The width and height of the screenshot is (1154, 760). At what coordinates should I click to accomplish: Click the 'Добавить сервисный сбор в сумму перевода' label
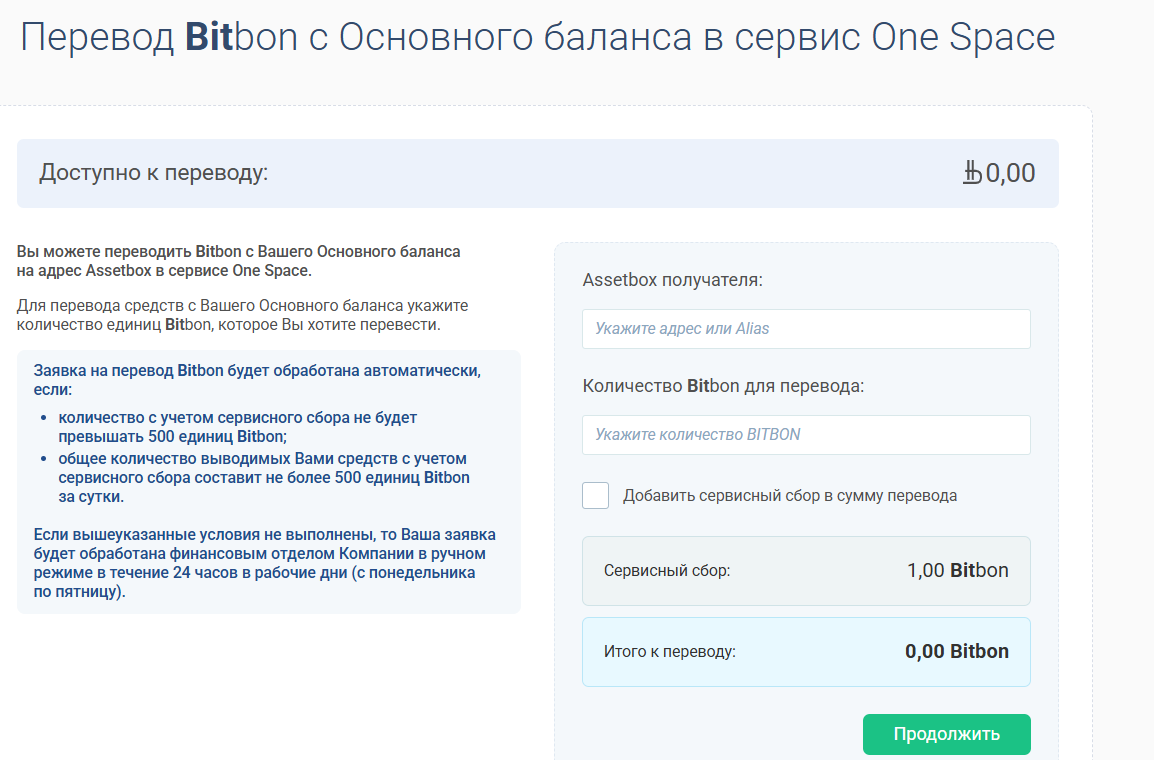point(790,496)
